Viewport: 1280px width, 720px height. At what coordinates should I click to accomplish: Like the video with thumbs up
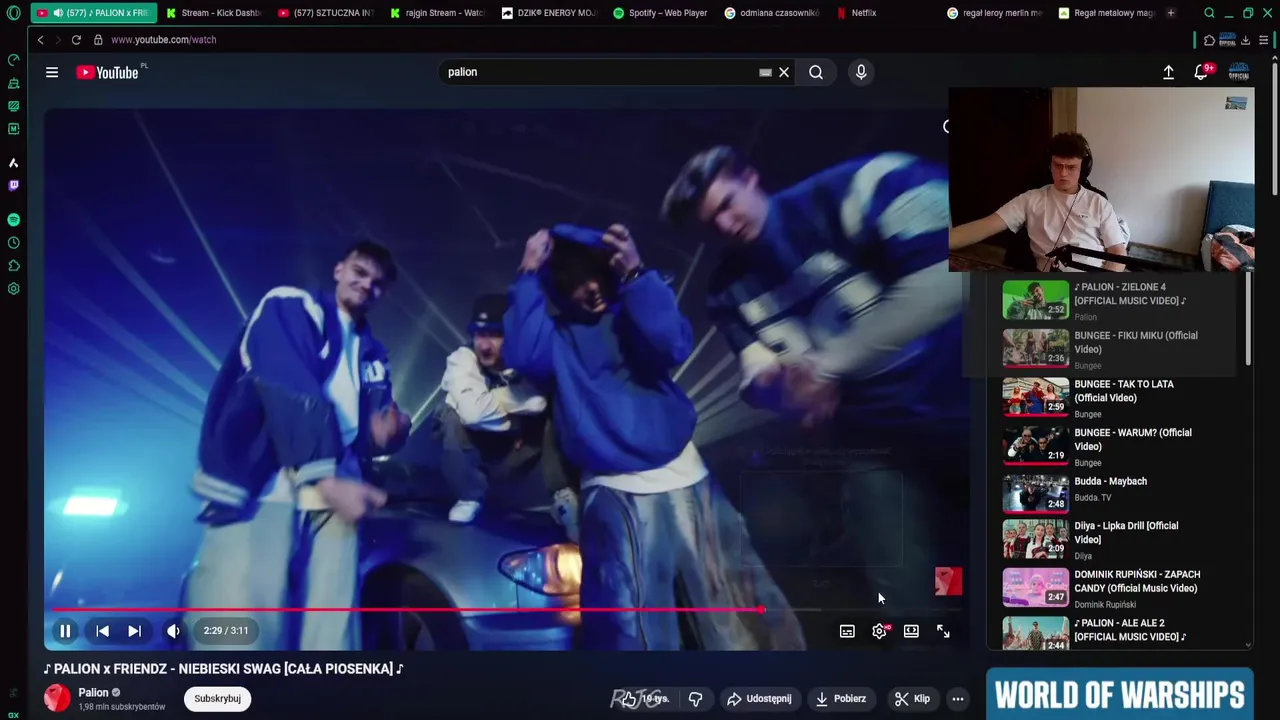[645, 699]
